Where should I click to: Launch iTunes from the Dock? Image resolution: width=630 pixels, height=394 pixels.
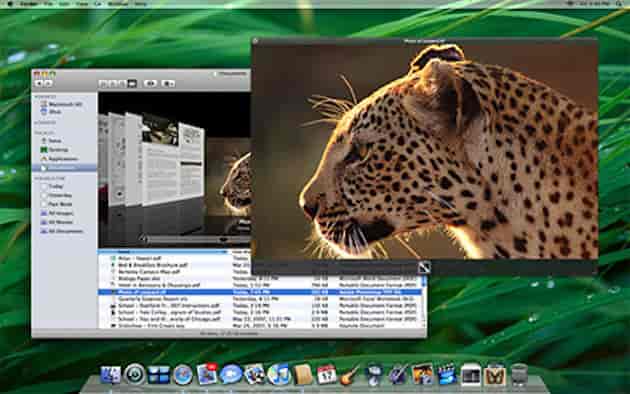279,374
